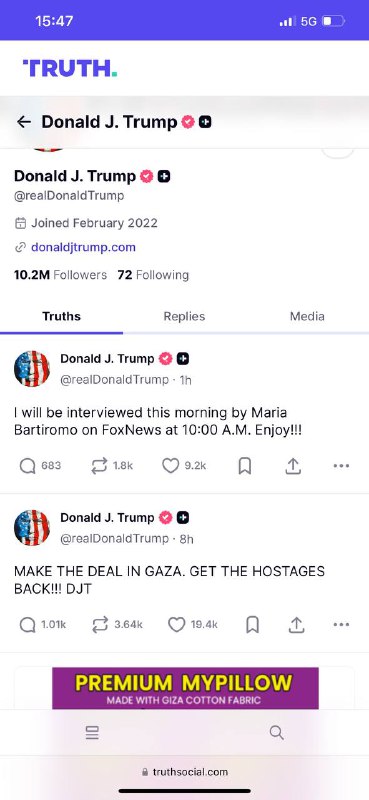Switch to the Media tab

[x=307, y=316]
